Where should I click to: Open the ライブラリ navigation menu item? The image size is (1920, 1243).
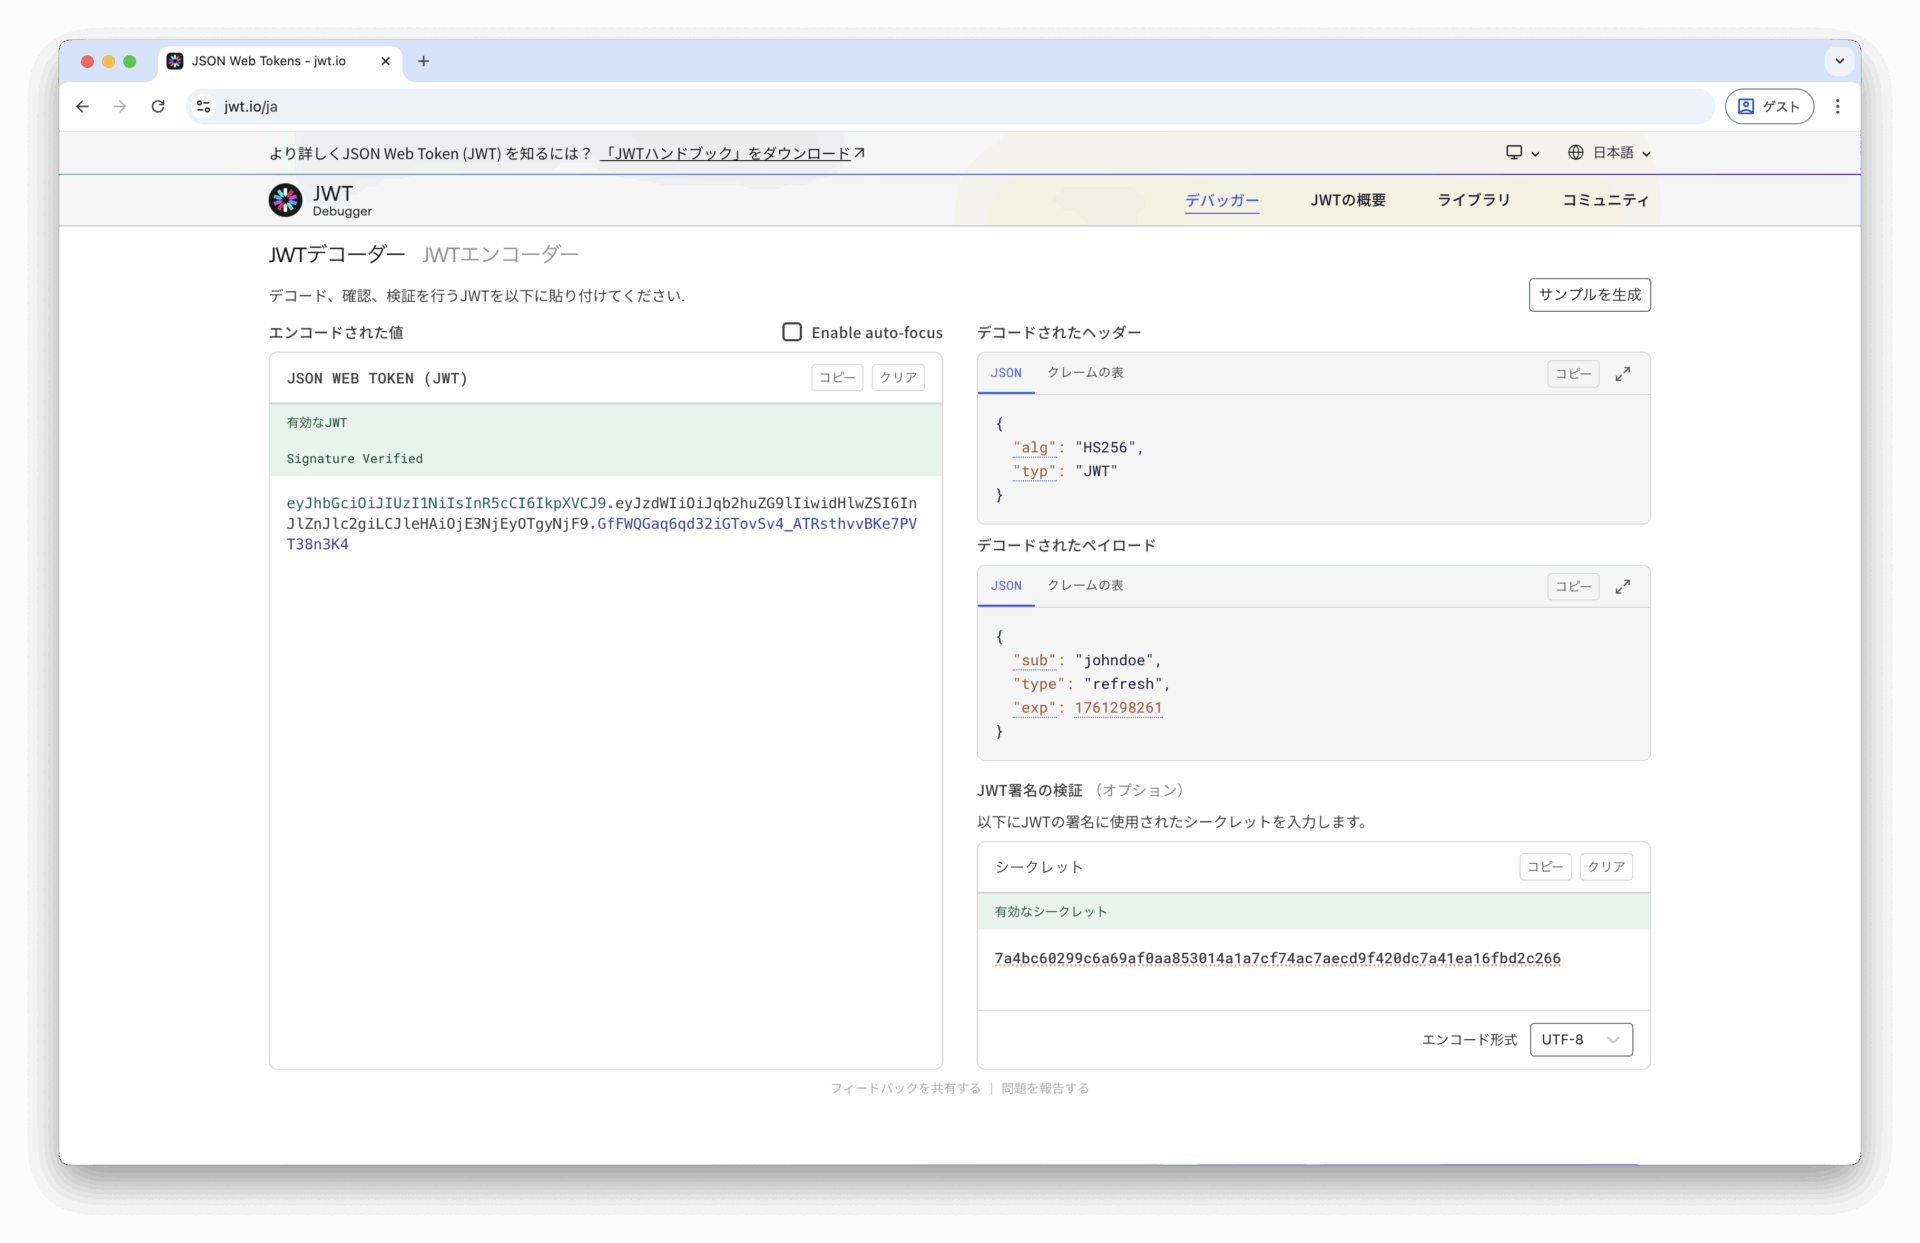click(x=1473, y=200)
